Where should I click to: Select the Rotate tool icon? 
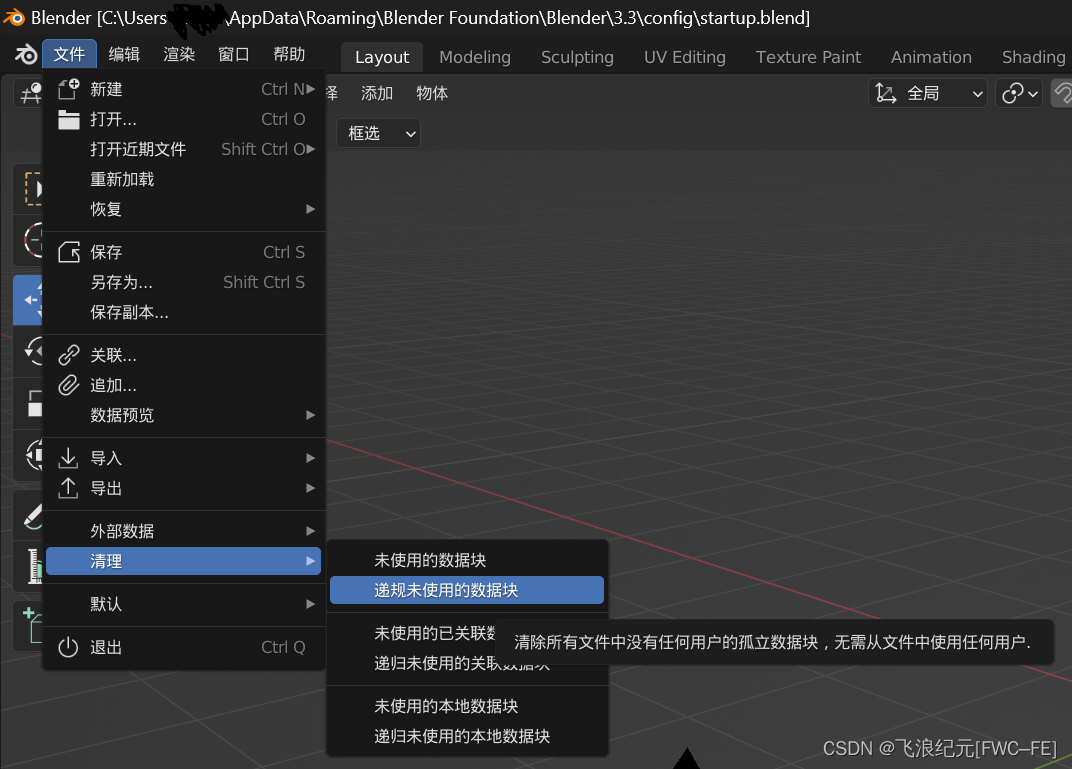30,351
